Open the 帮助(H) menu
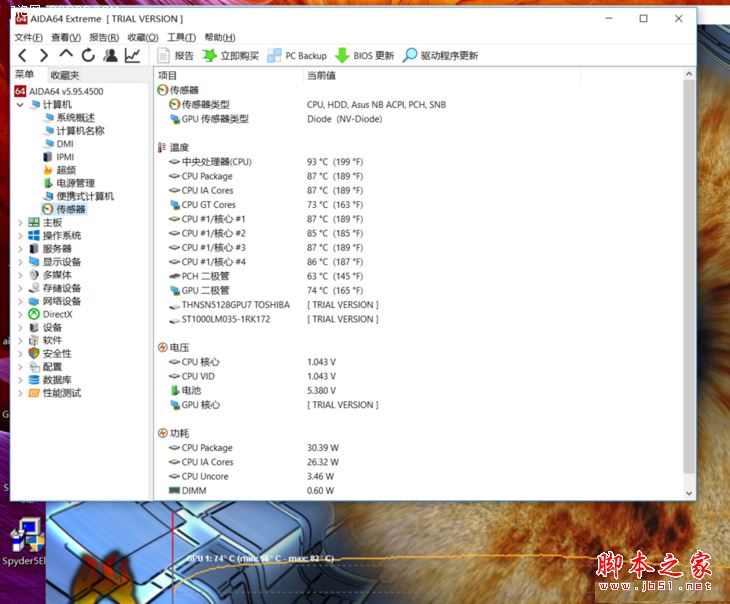This screenshot has height=604, width=730. (x=220, y=37)
